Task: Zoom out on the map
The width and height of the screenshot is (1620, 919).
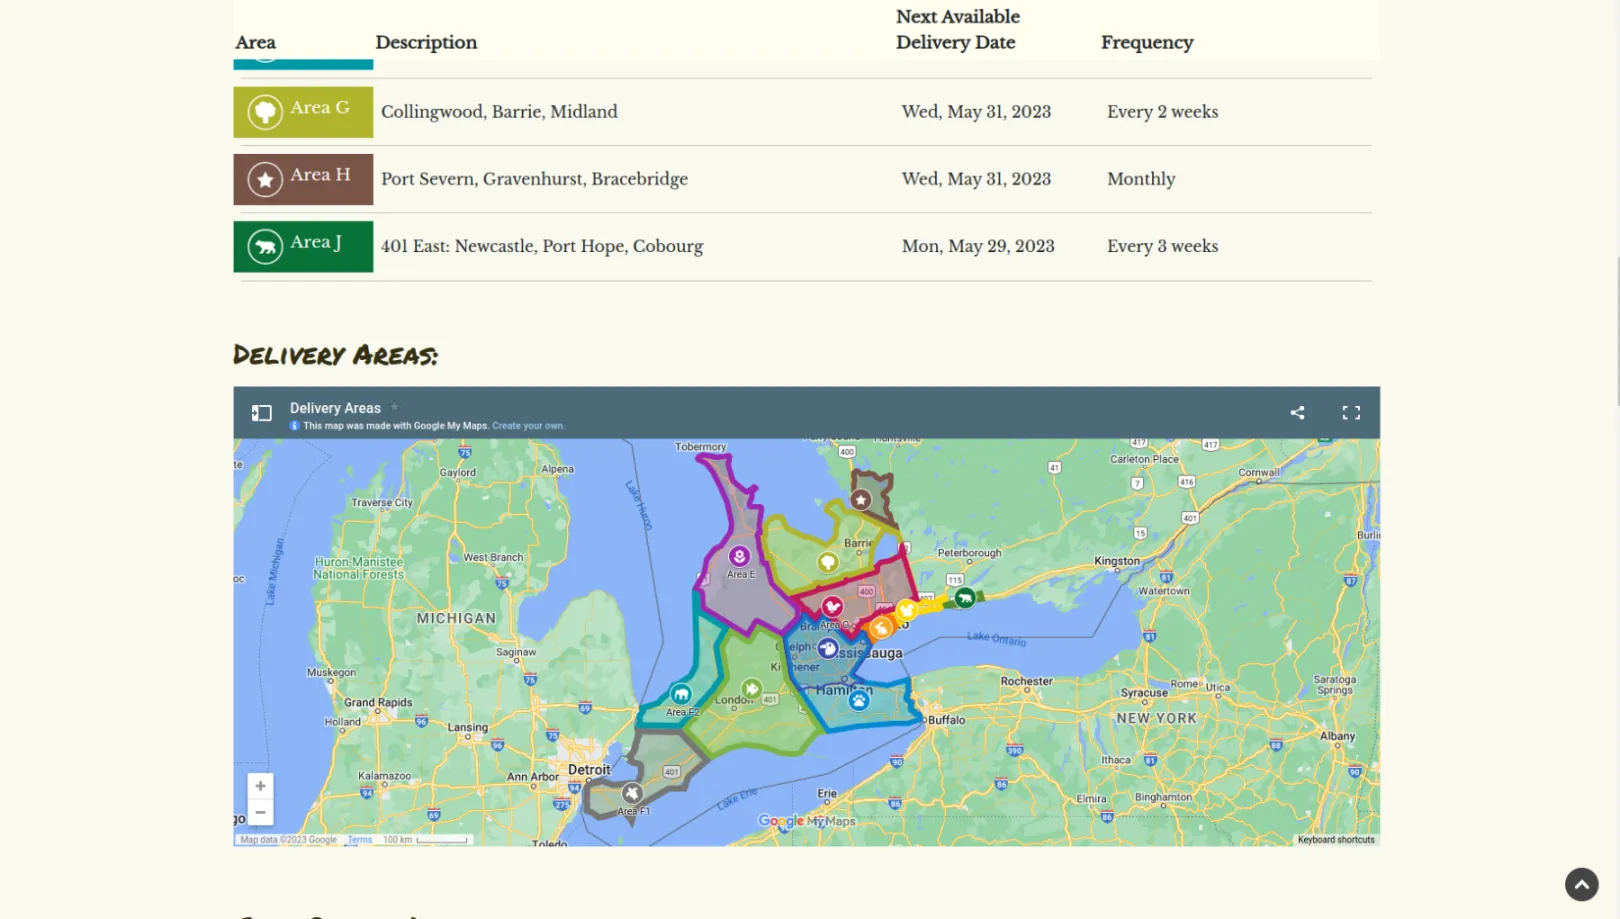Action: 260,812
